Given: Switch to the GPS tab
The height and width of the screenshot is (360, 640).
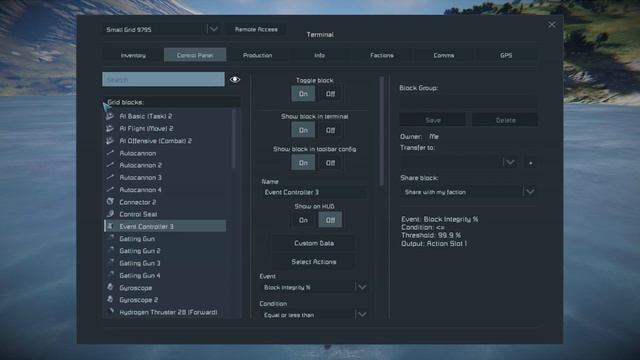Looking at the screenshot, I should tap(506, 55).
